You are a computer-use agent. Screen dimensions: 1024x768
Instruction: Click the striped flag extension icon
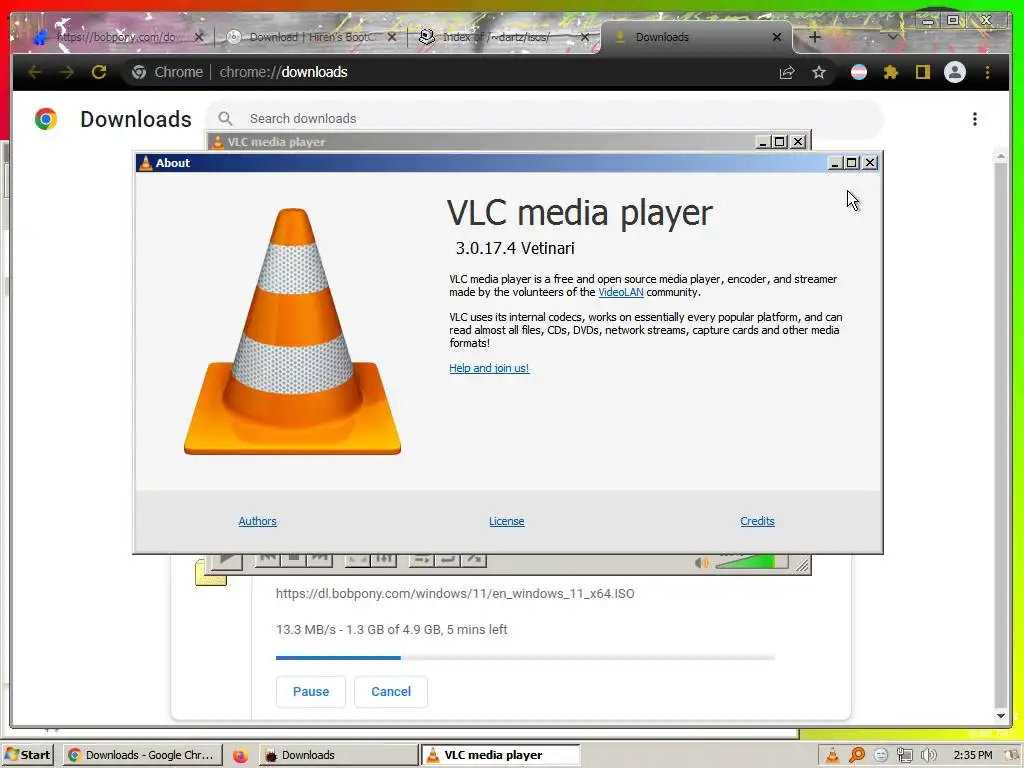[x=859, y=72]
